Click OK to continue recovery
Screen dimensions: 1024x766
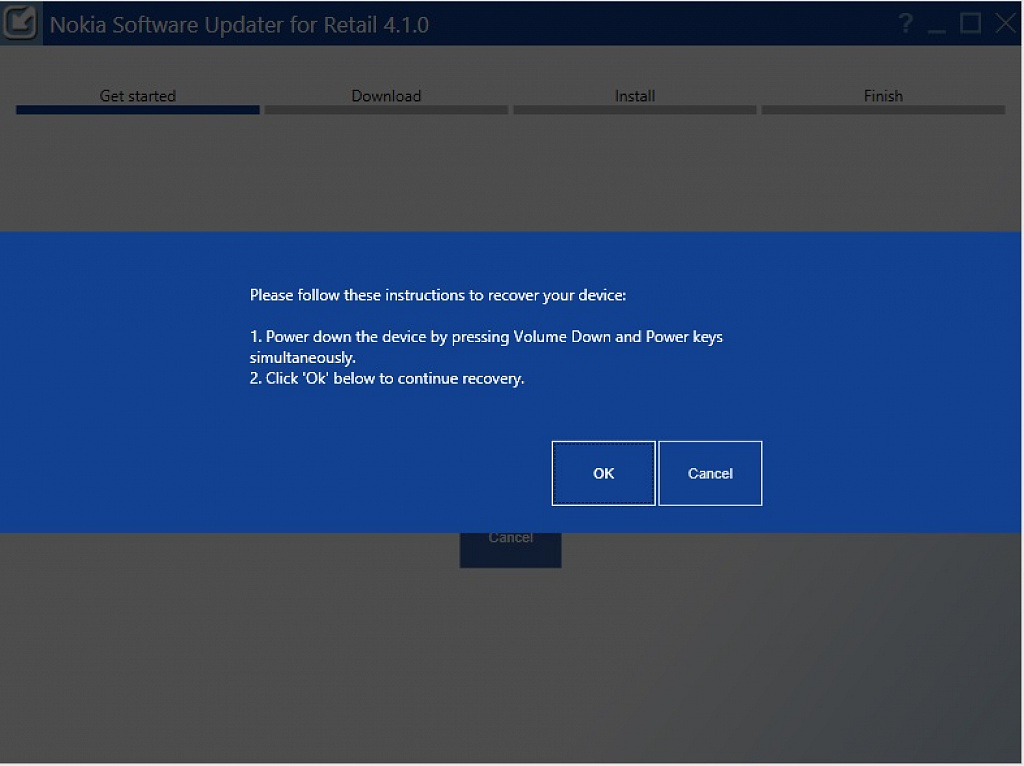coord(603,473)
